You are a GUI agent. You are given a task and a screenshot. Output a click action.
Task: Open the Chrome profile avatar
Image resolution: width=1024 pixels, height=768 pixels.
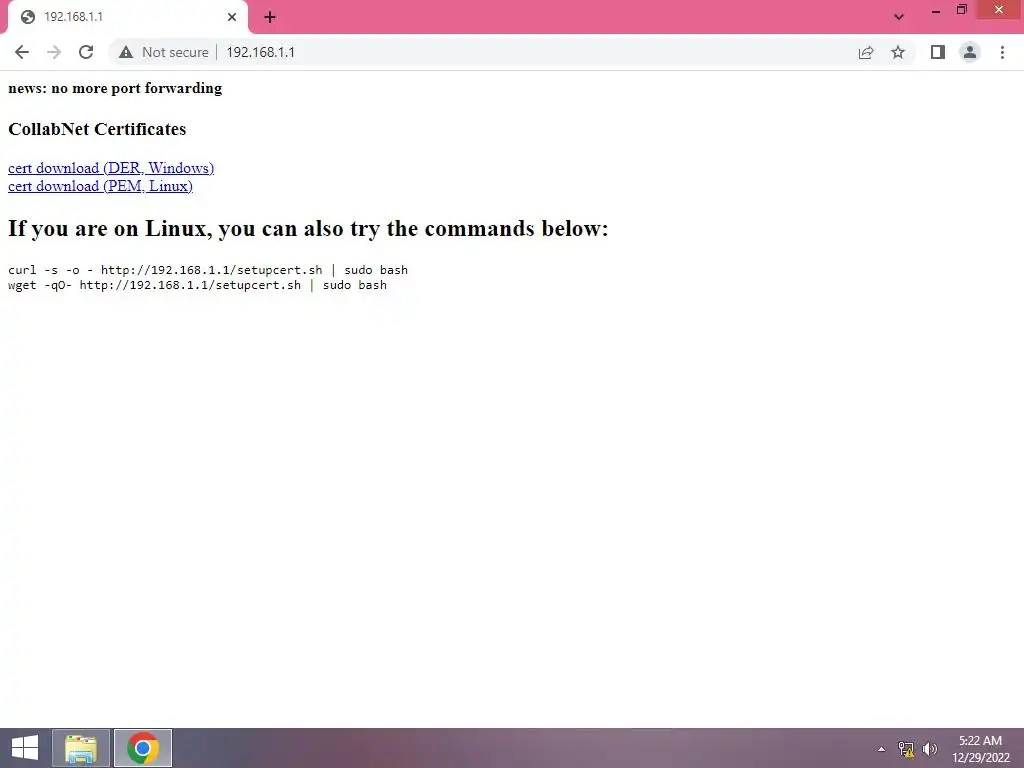pos(970,52)
